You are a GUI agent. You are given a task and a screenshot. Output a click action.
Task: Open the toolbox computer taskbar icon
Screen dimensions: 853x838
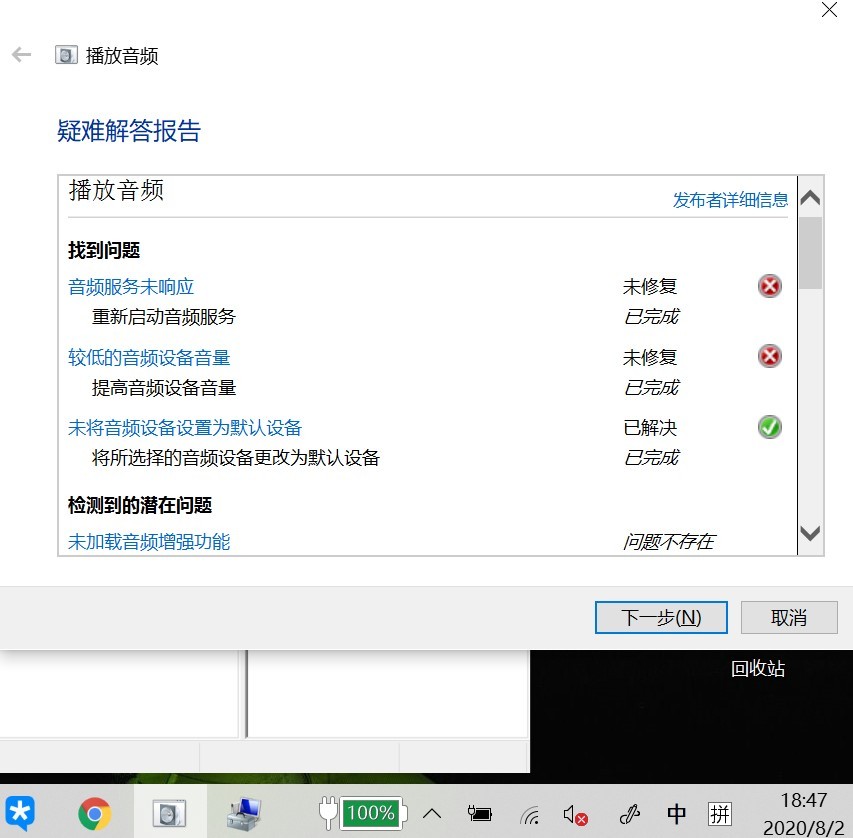coord(244,814)
